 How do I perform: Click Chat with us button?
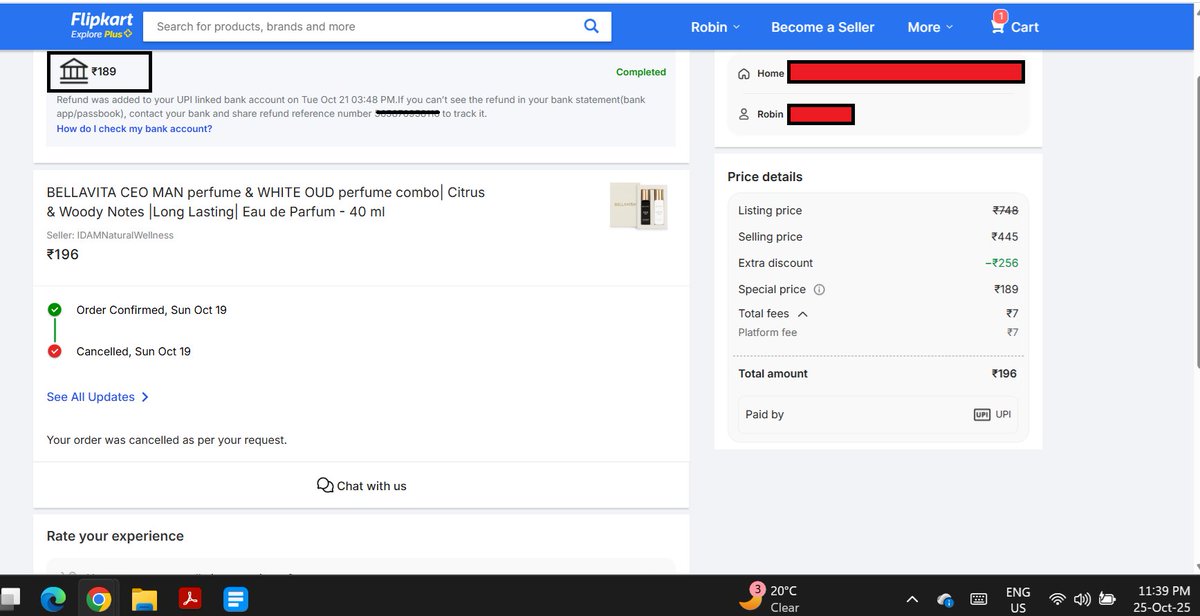coord(361,485)
